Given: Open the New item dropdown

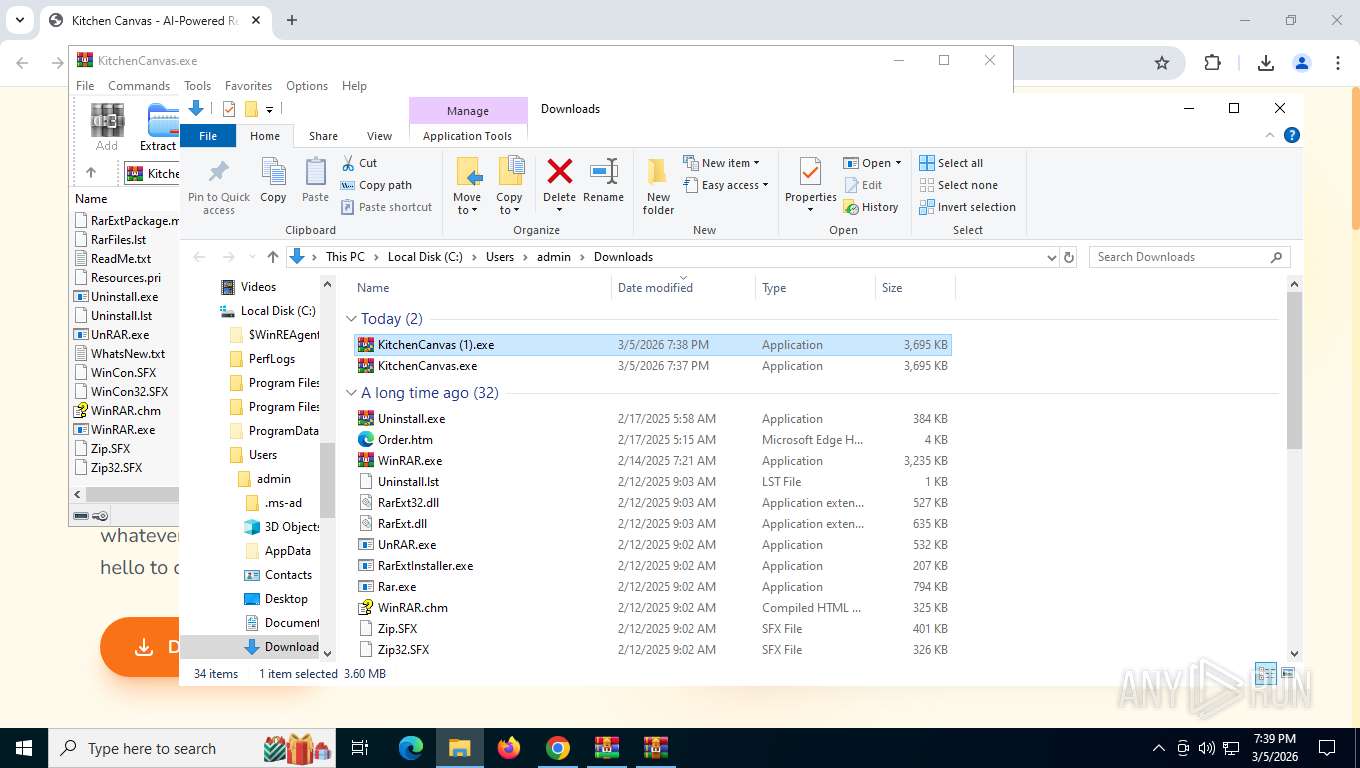Looking at the screenshot, I should (x=722, y=163).
